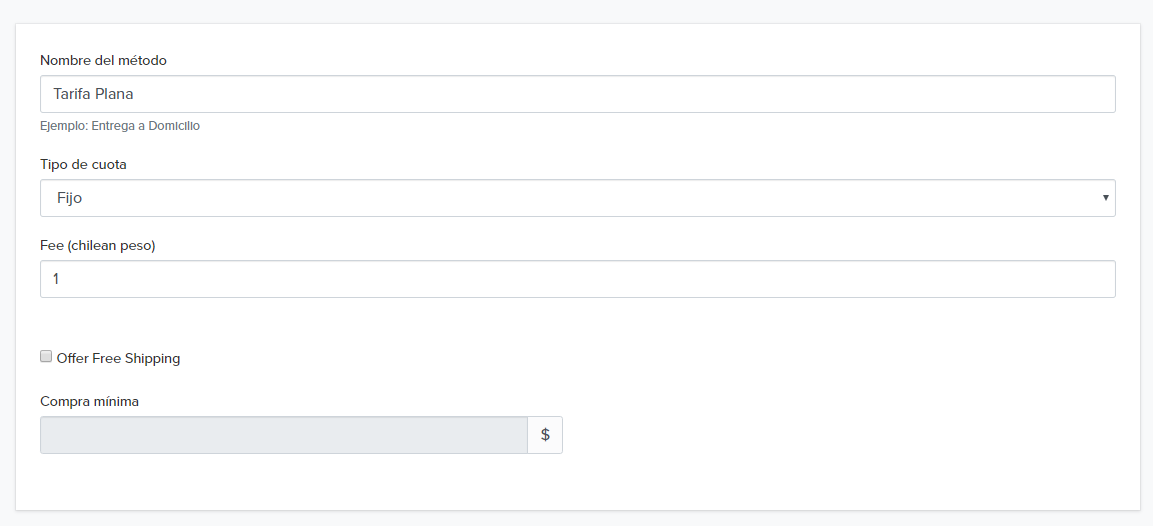Image resolution: width=1153 pixels, height=526 pixels.
Task: Click the disabled Compra mínima field
Action: point(283,435)
